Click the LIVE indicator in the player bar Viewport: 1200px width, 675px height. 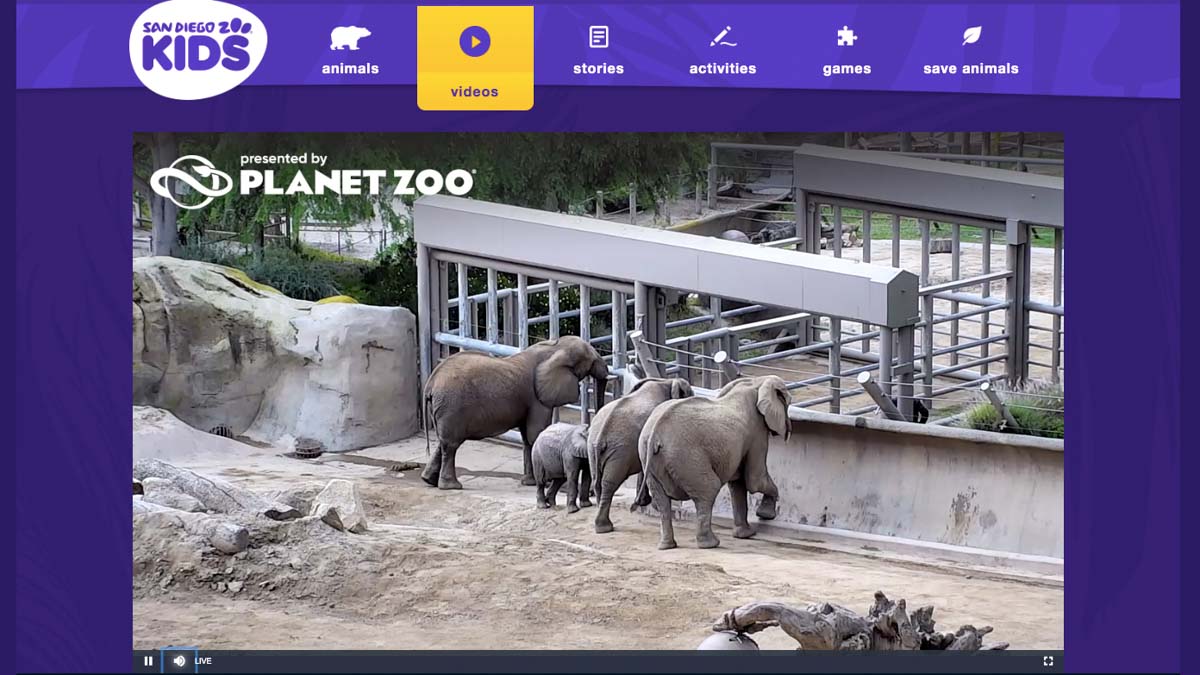[203, 661]
